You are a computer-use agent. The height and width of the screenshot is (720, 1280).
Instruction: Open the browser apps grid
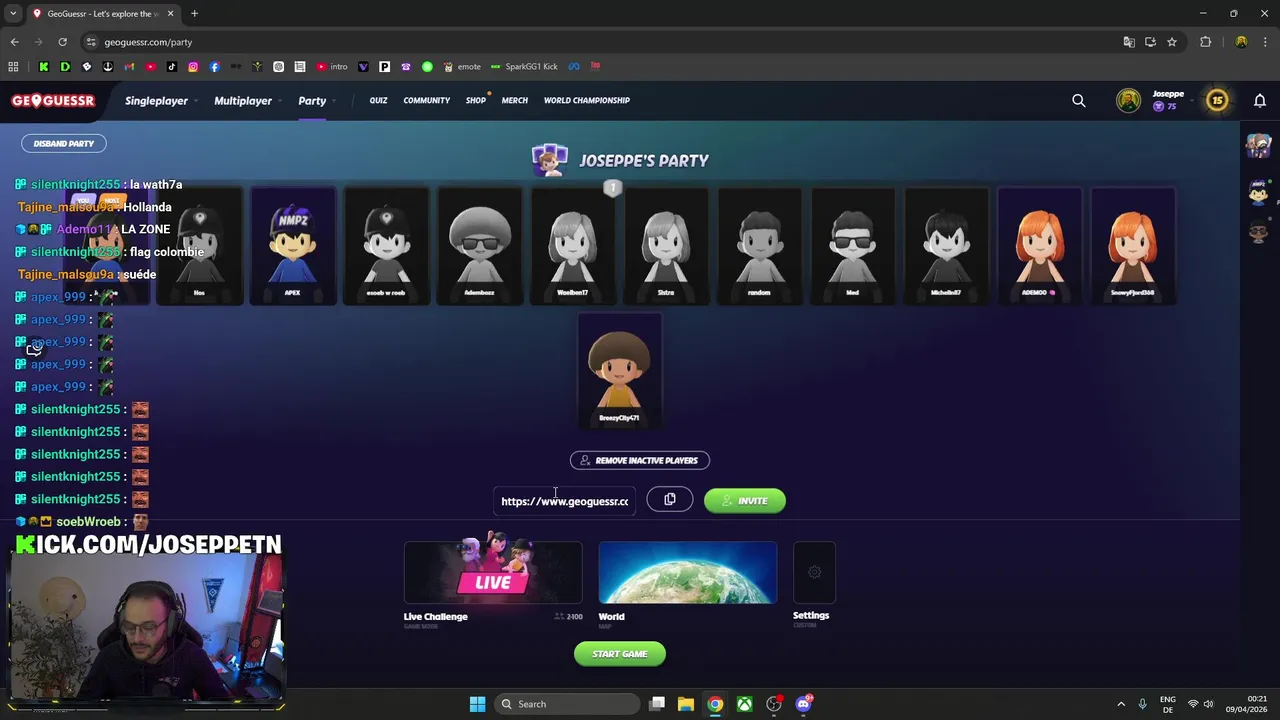pyautogui.click(x=13, y=67)
